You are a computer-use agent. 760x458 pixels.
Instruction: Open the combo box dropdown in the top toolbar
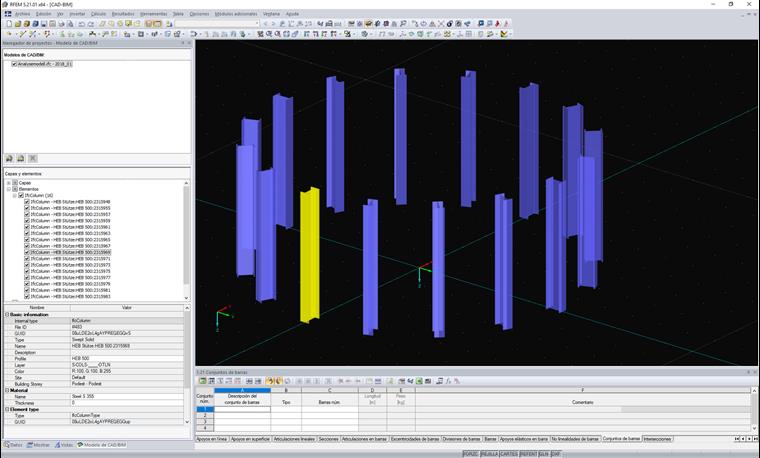(x=257, y=23)
